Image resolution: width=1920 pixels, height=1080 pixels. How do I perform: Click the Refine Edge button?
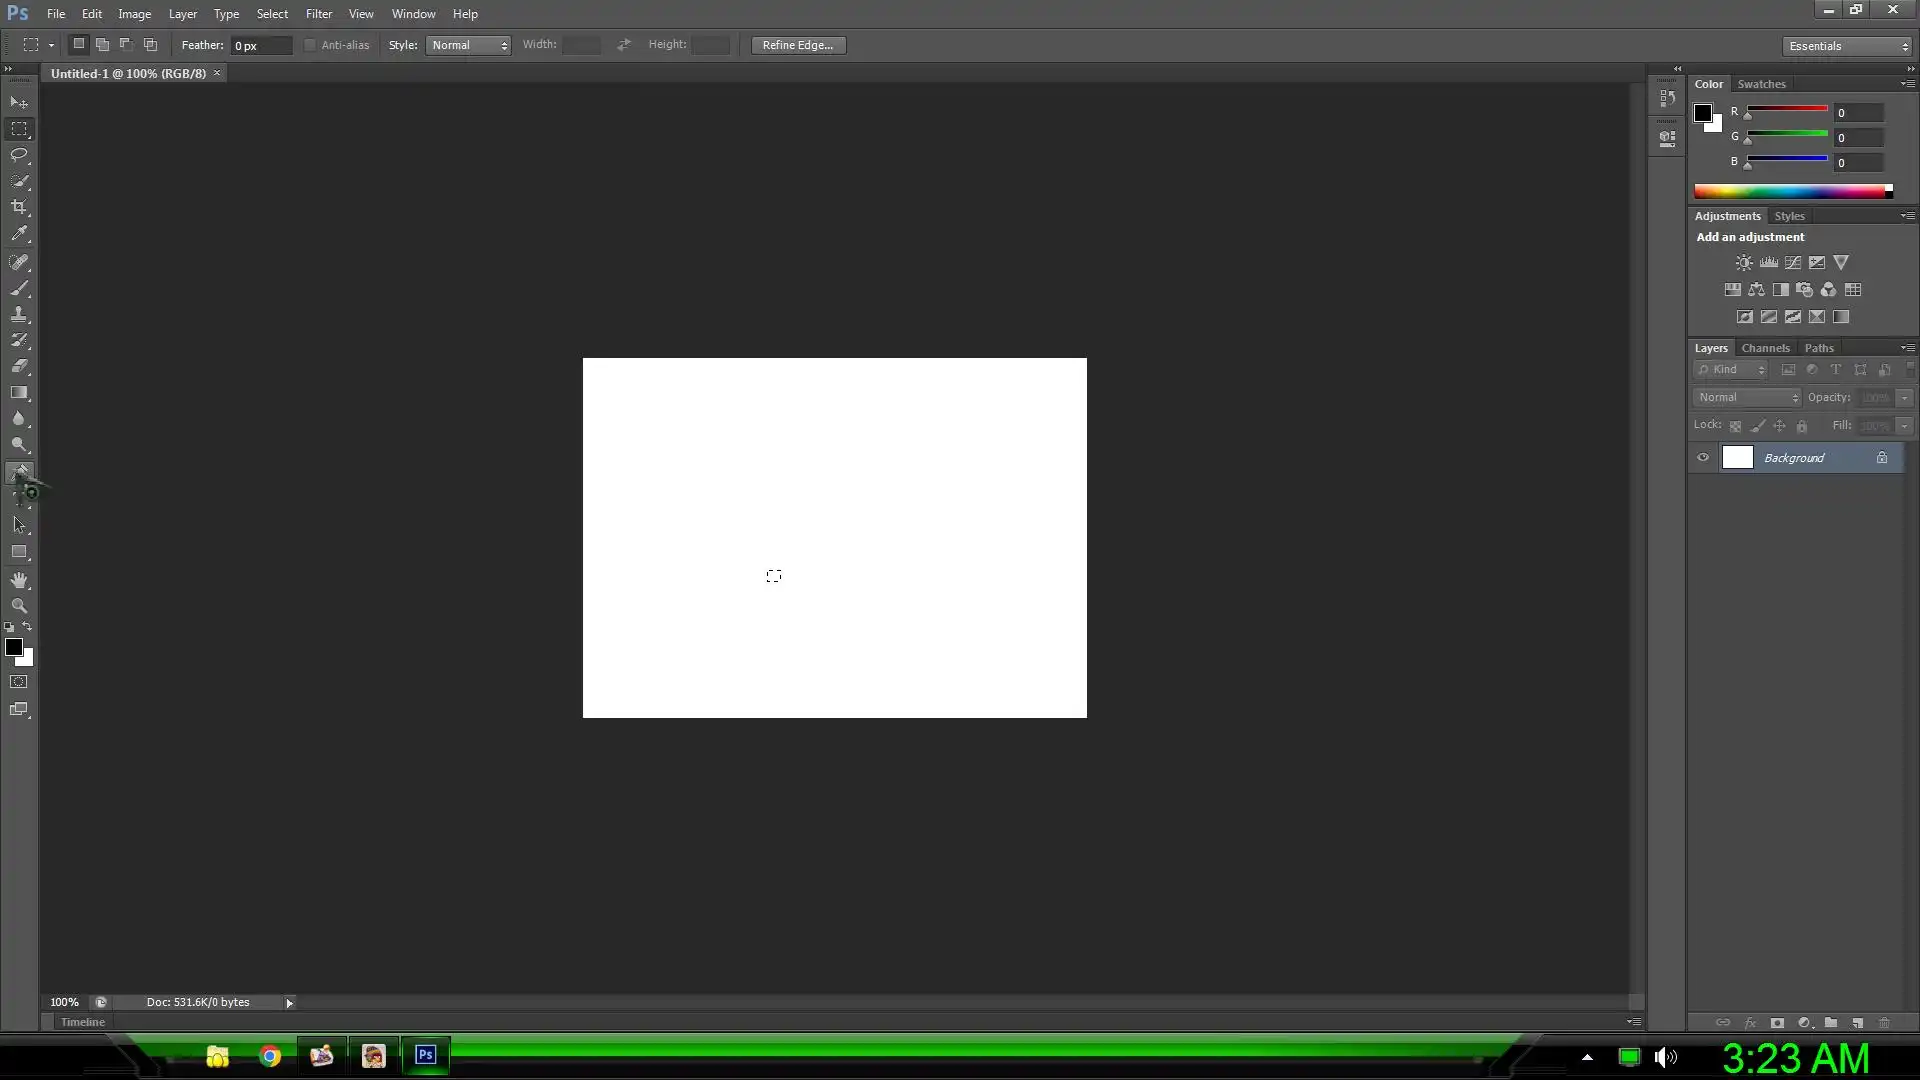tap(797, 45)
